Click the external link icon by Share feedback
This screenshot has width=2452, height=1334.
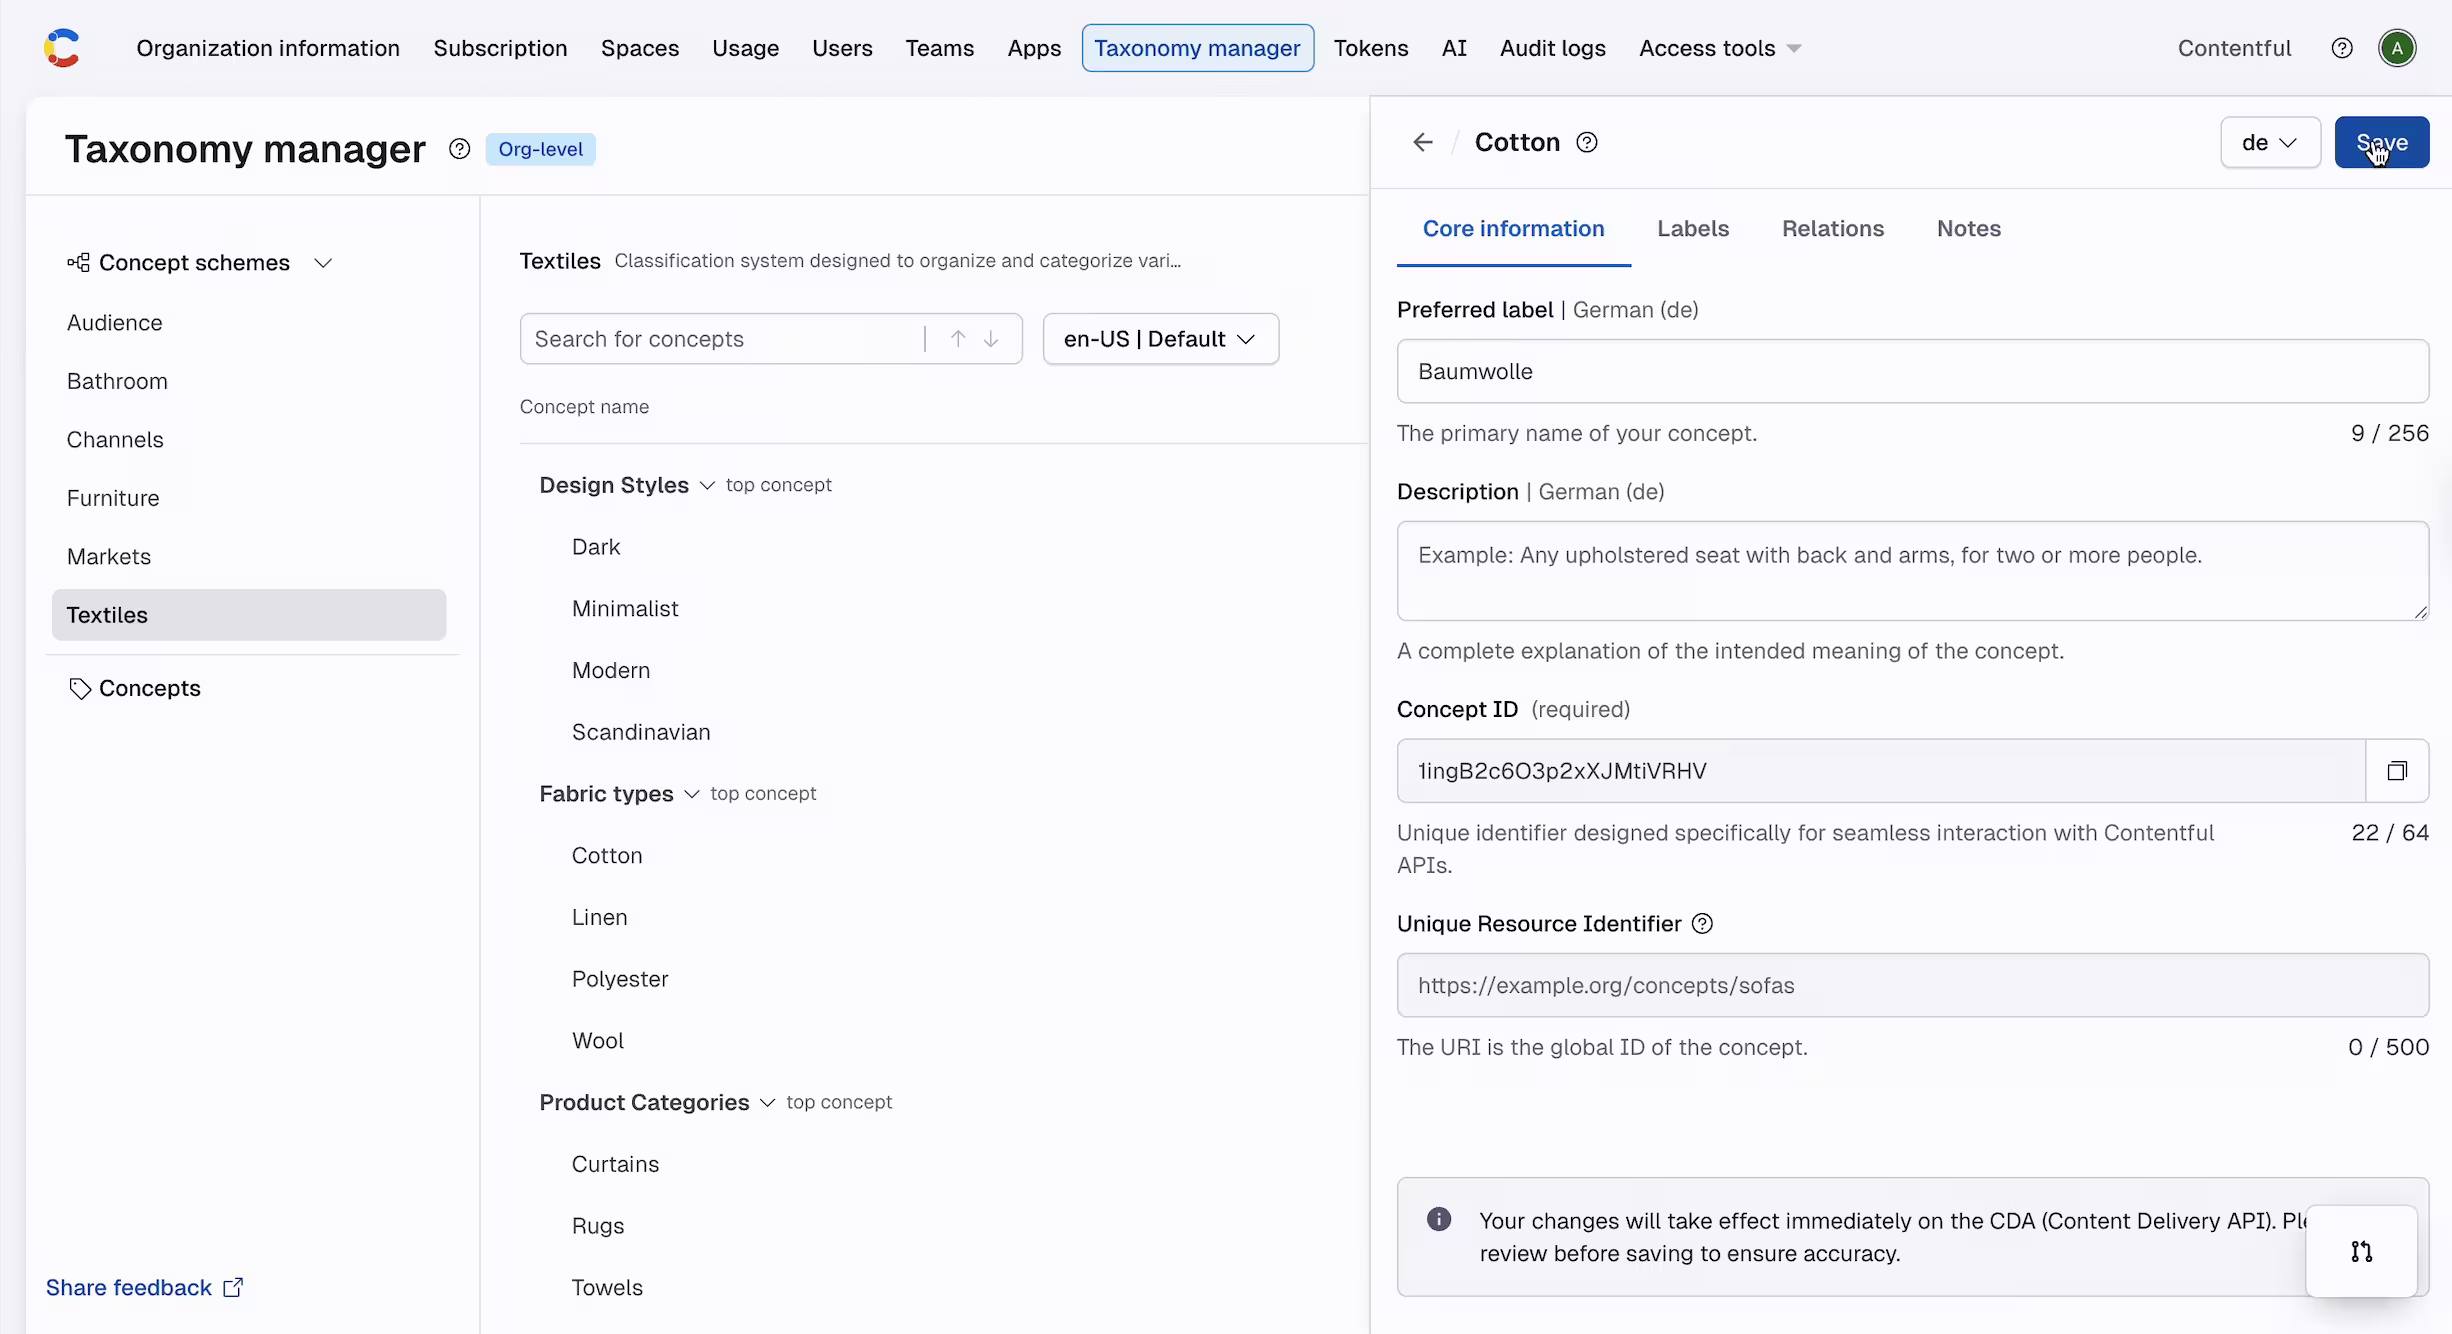point(233,1288)
